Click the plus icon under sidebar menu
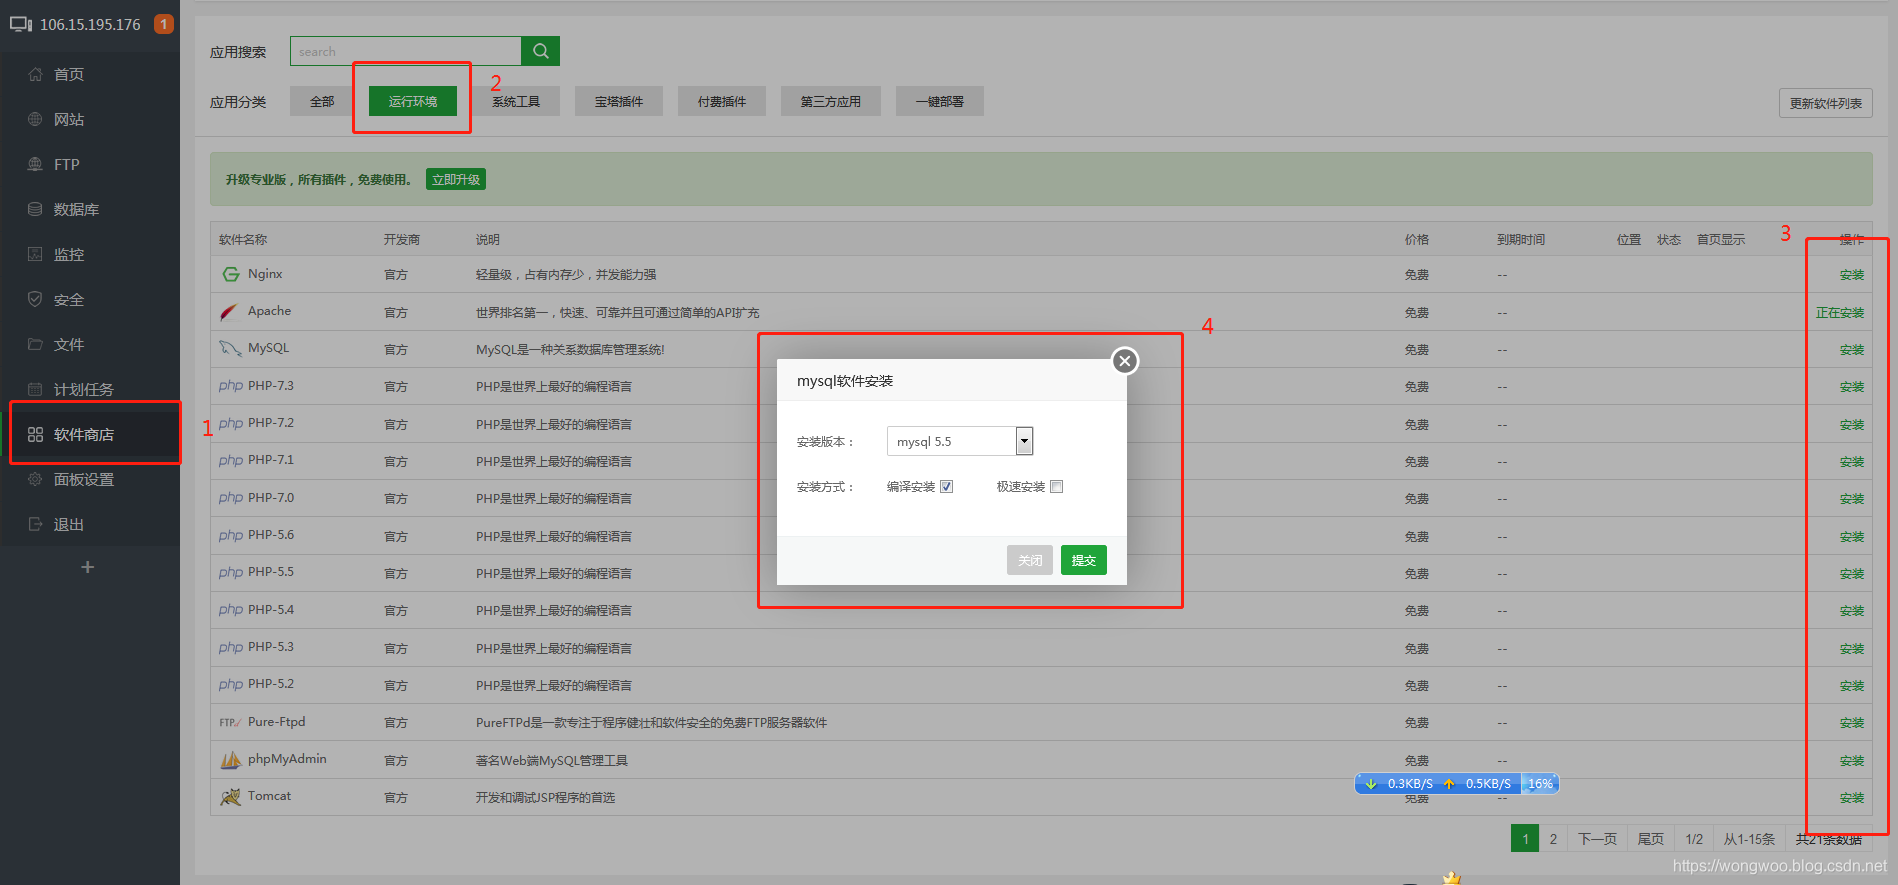The width and height of the screenshot is (1898, 885). click(x=88, y=567)
